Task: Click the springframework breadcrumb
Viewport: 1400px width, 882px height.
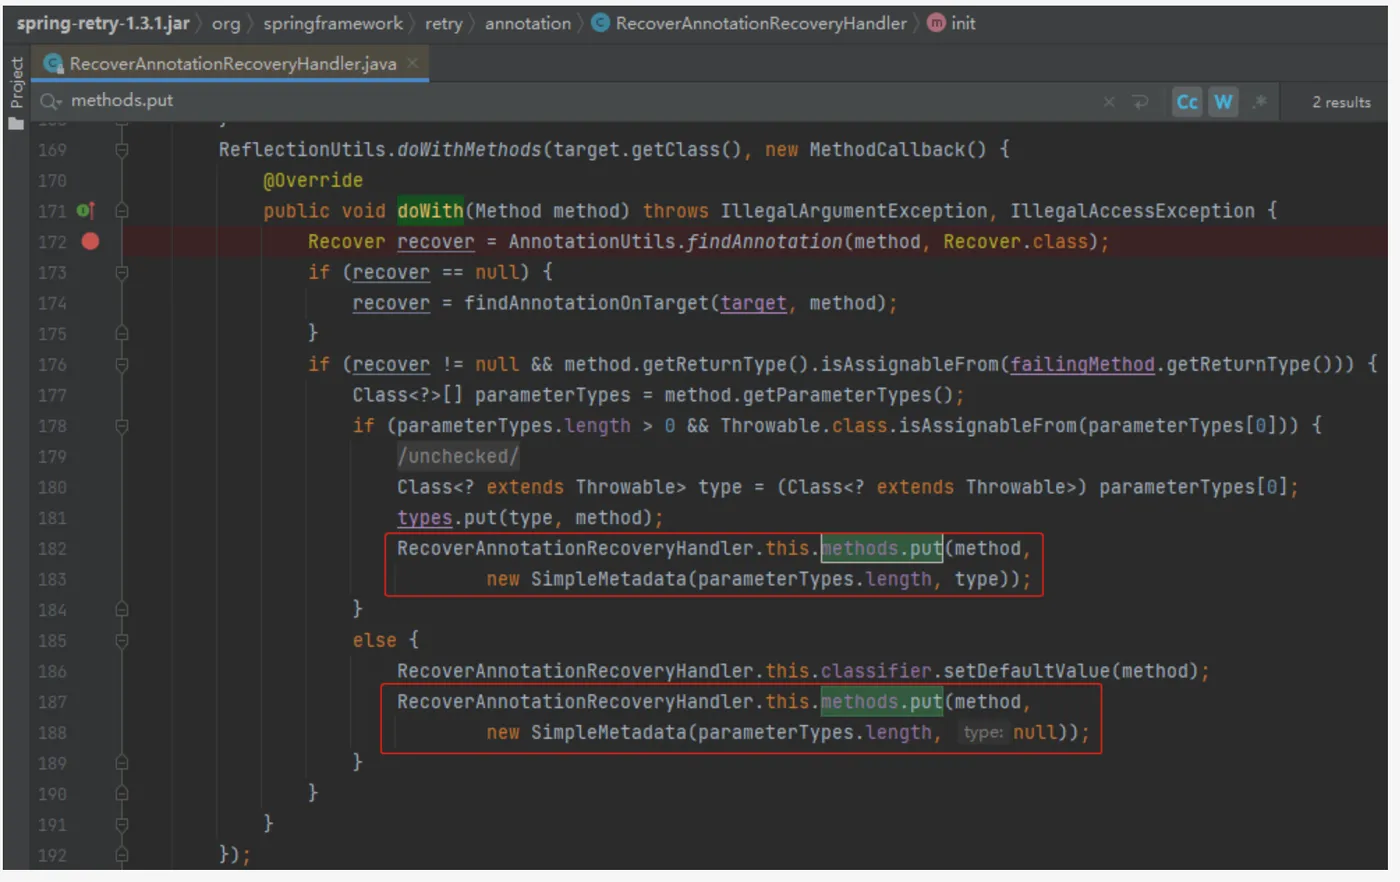Action: point(333,23)
